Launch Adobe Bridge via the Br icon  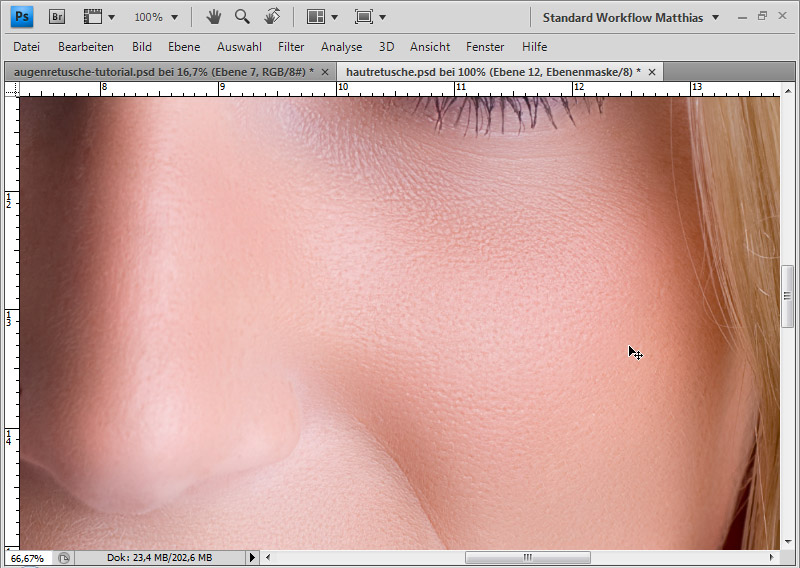(58, 17)
